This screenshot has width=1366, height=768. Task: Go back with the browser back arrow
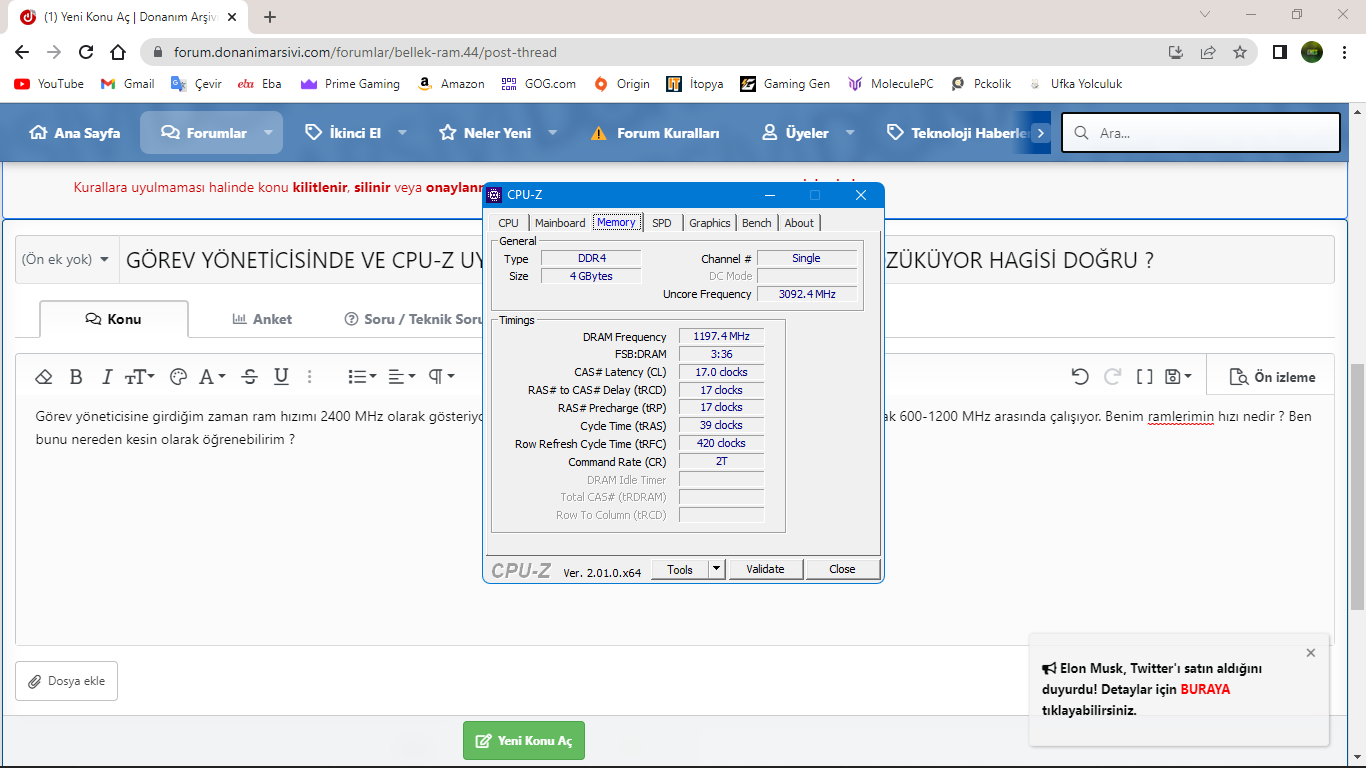[22, 52]
